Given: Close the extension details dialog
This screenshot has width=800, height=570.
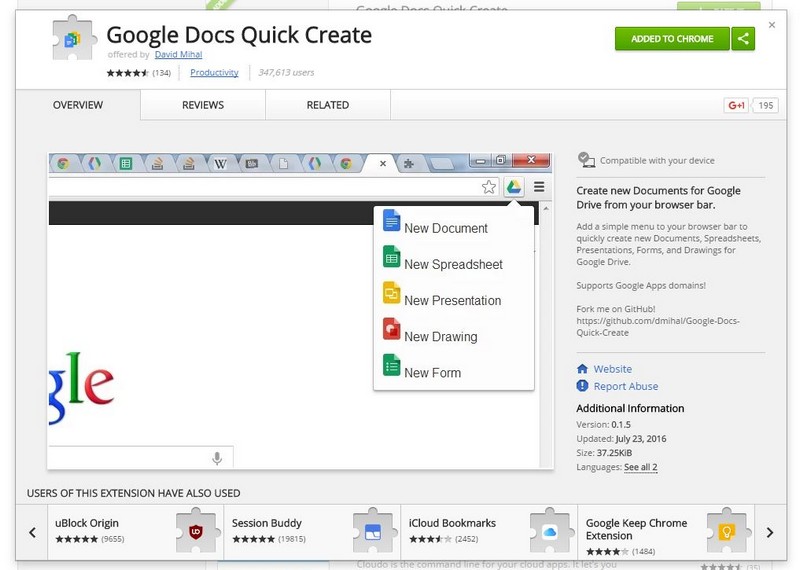Looking at the screenshot, I should [x=772, y=24].
